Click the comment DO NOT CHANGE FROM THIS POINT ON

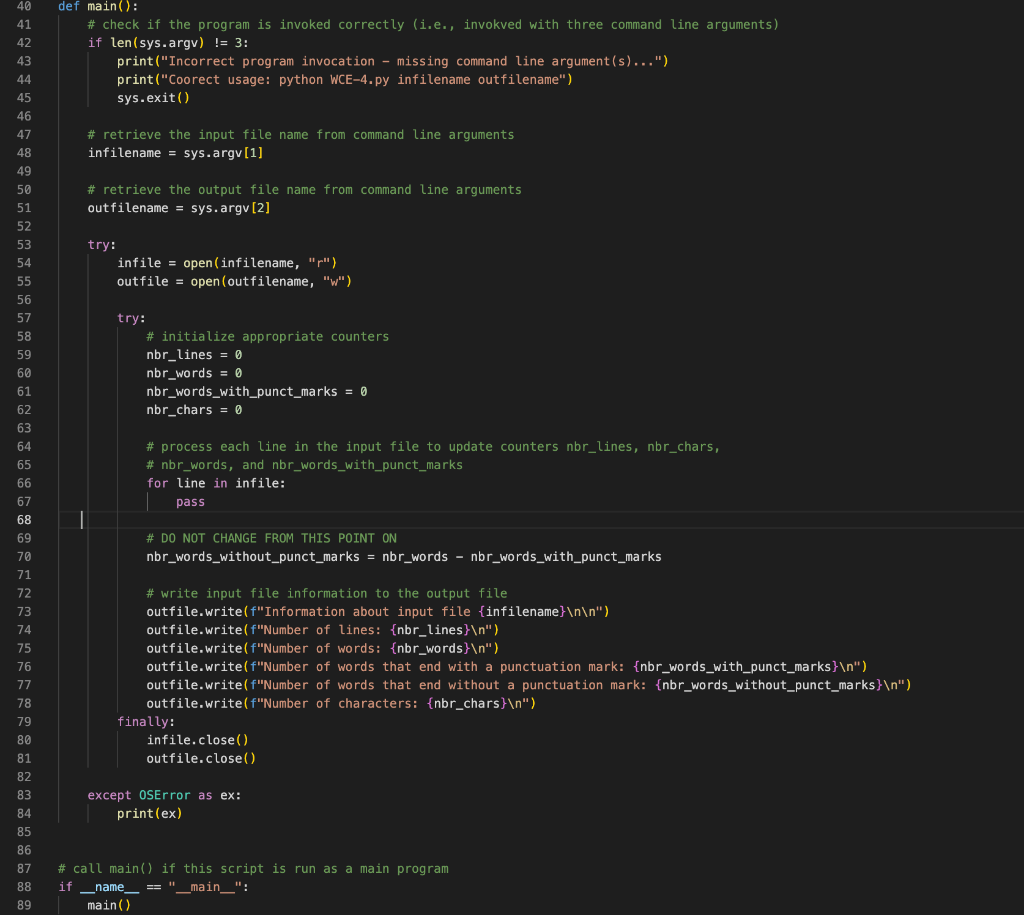(x=265, y=537)
